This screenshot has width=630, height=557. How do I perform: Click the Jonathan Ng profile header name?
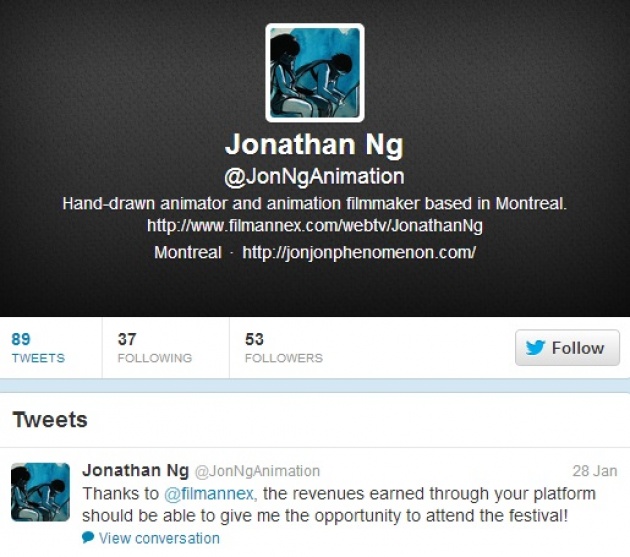click(314, 145)
